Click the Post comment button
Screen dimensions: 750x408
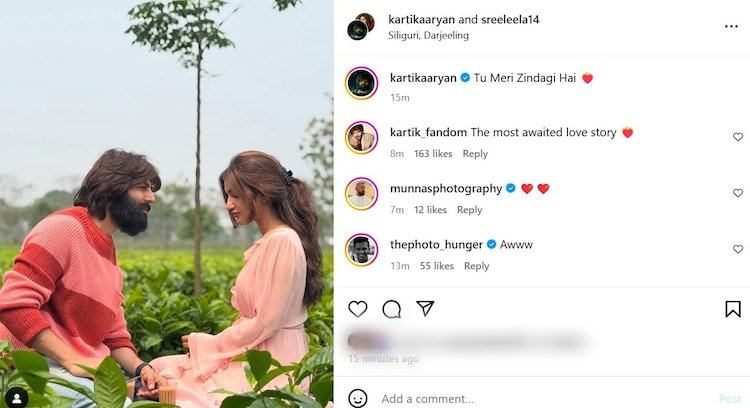pyautogui.click(x=730, y=398)
